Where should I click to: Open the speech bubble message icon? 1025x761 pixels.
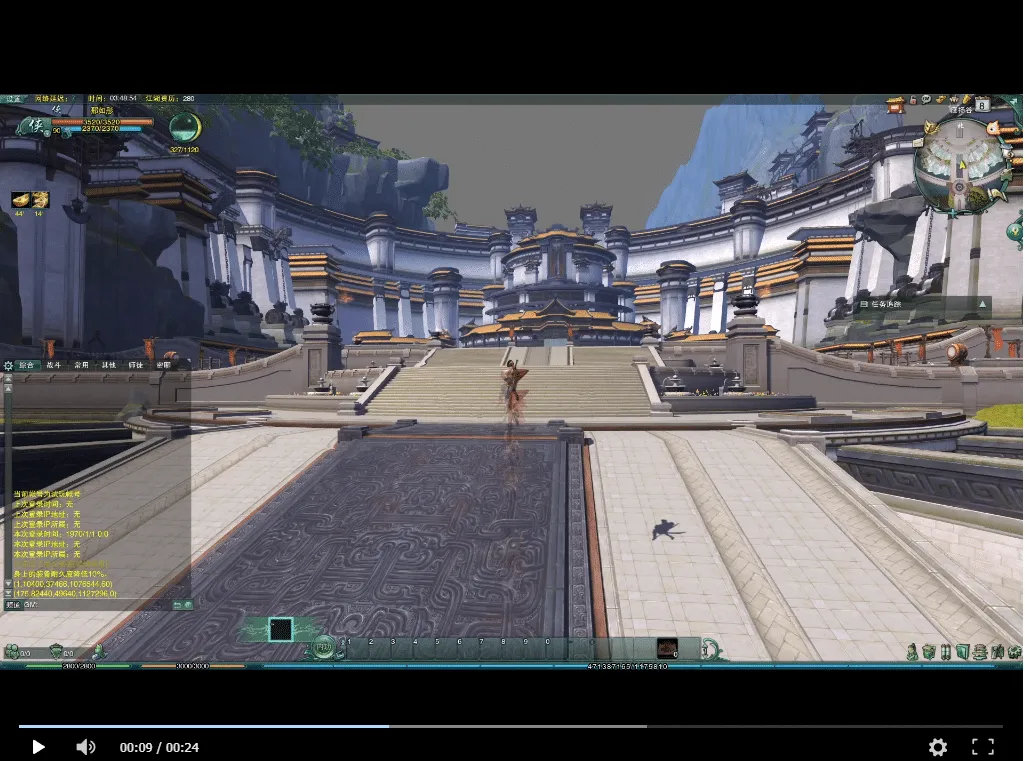pyautogui.click(x=926, y=99)
